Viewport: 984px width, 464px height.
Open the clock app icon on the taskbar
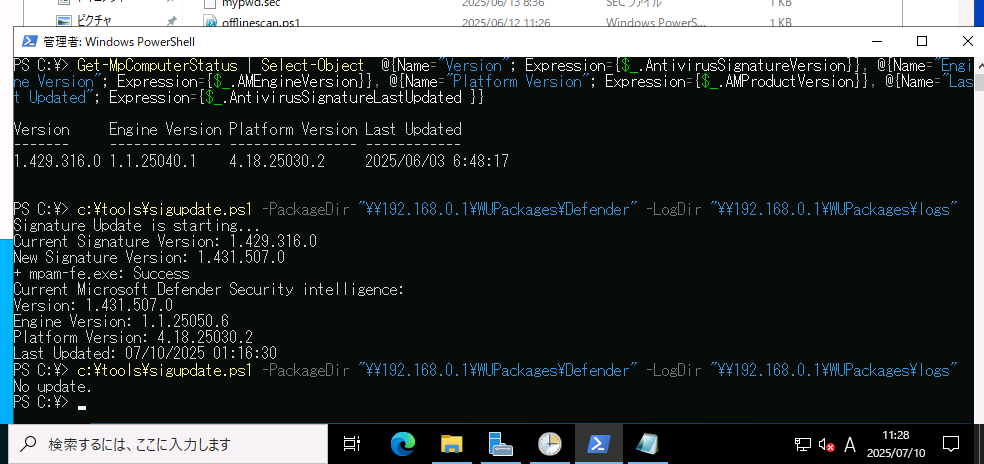click(550, 445)
